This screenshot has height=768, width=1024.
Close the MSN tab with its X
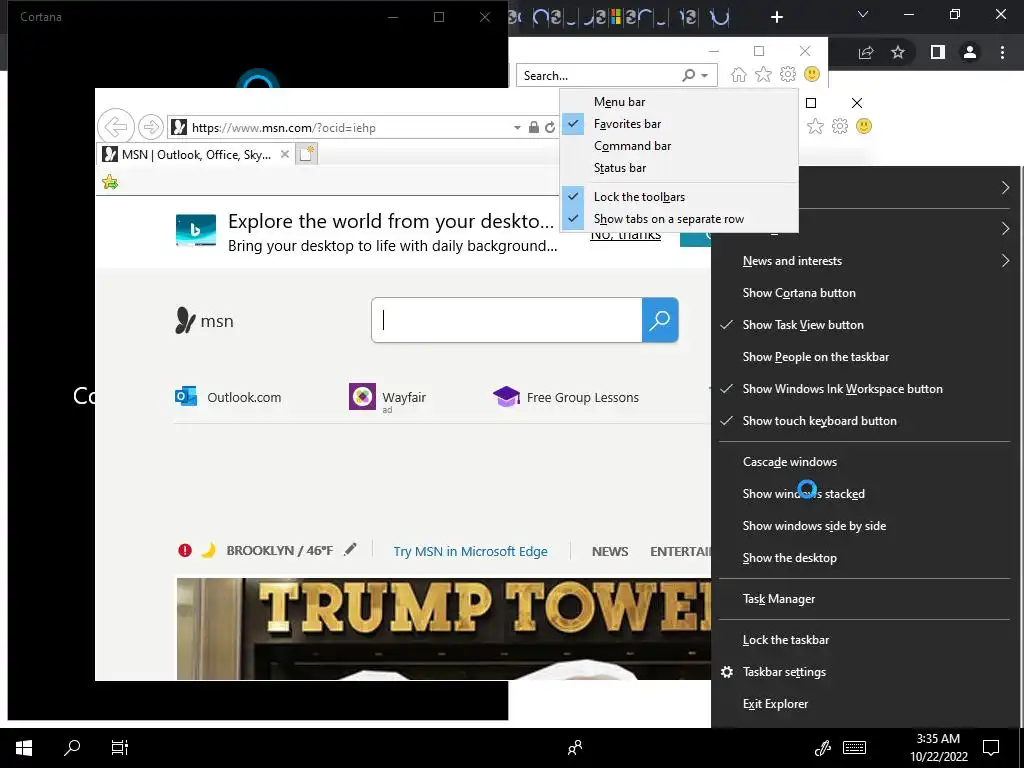285,154
